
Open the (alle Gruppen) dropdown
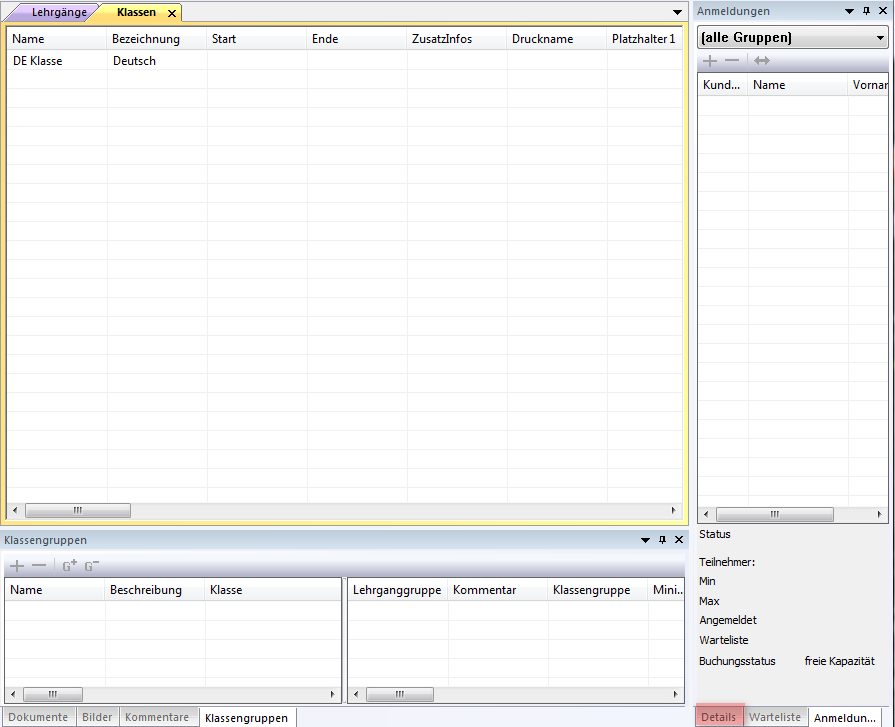tap(880, 38)
